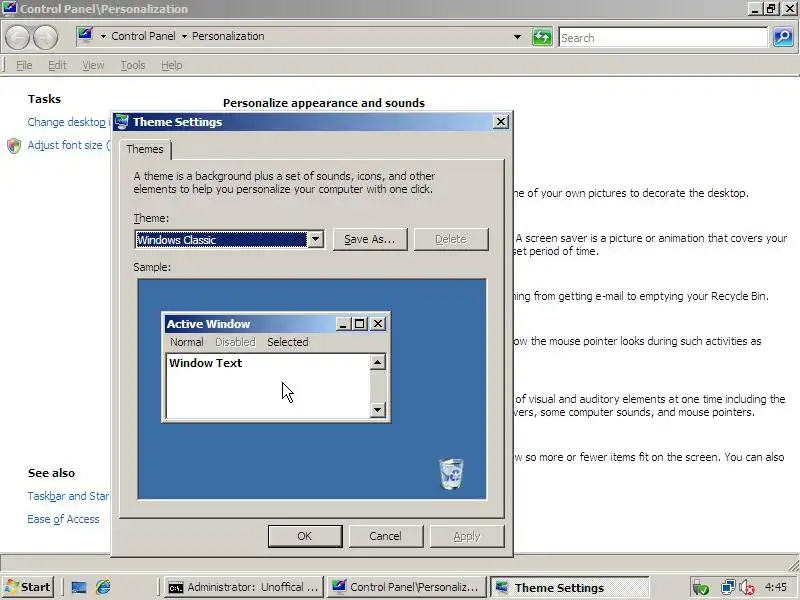
Task: Launch Internet Explorer from quick launch
Action: [103, 587]
